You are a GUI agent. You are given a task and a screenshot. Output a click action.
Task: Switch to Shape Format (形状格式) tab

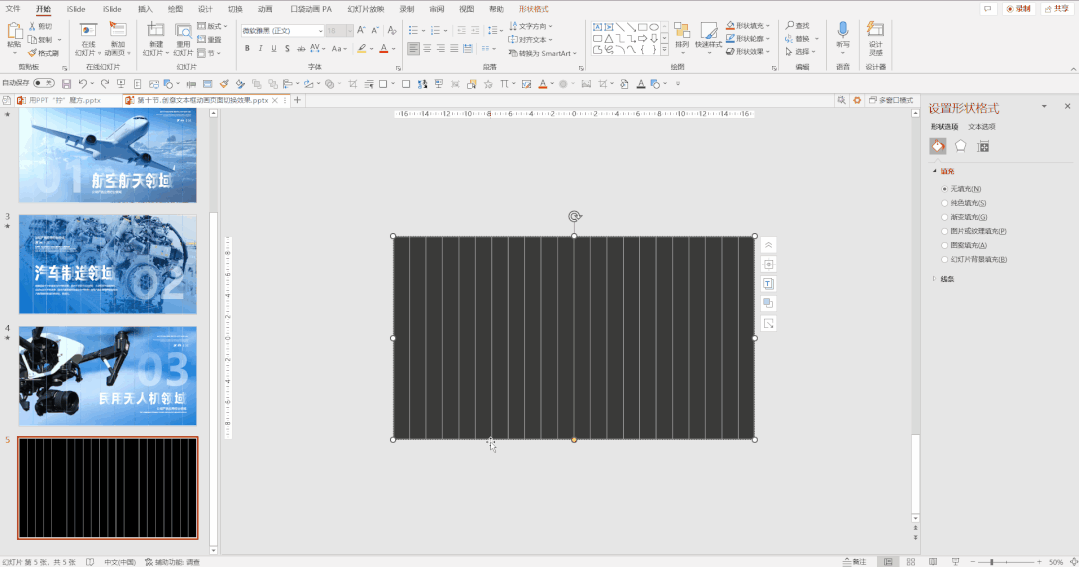533,9
